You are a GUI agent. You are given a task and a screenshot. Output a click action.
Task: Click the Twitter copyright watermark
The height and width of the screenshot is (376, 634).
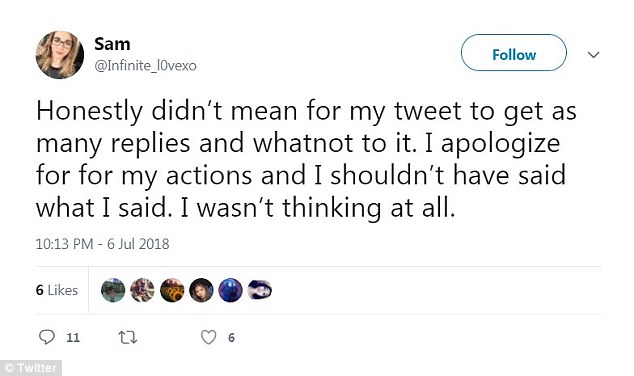[31, 368]
